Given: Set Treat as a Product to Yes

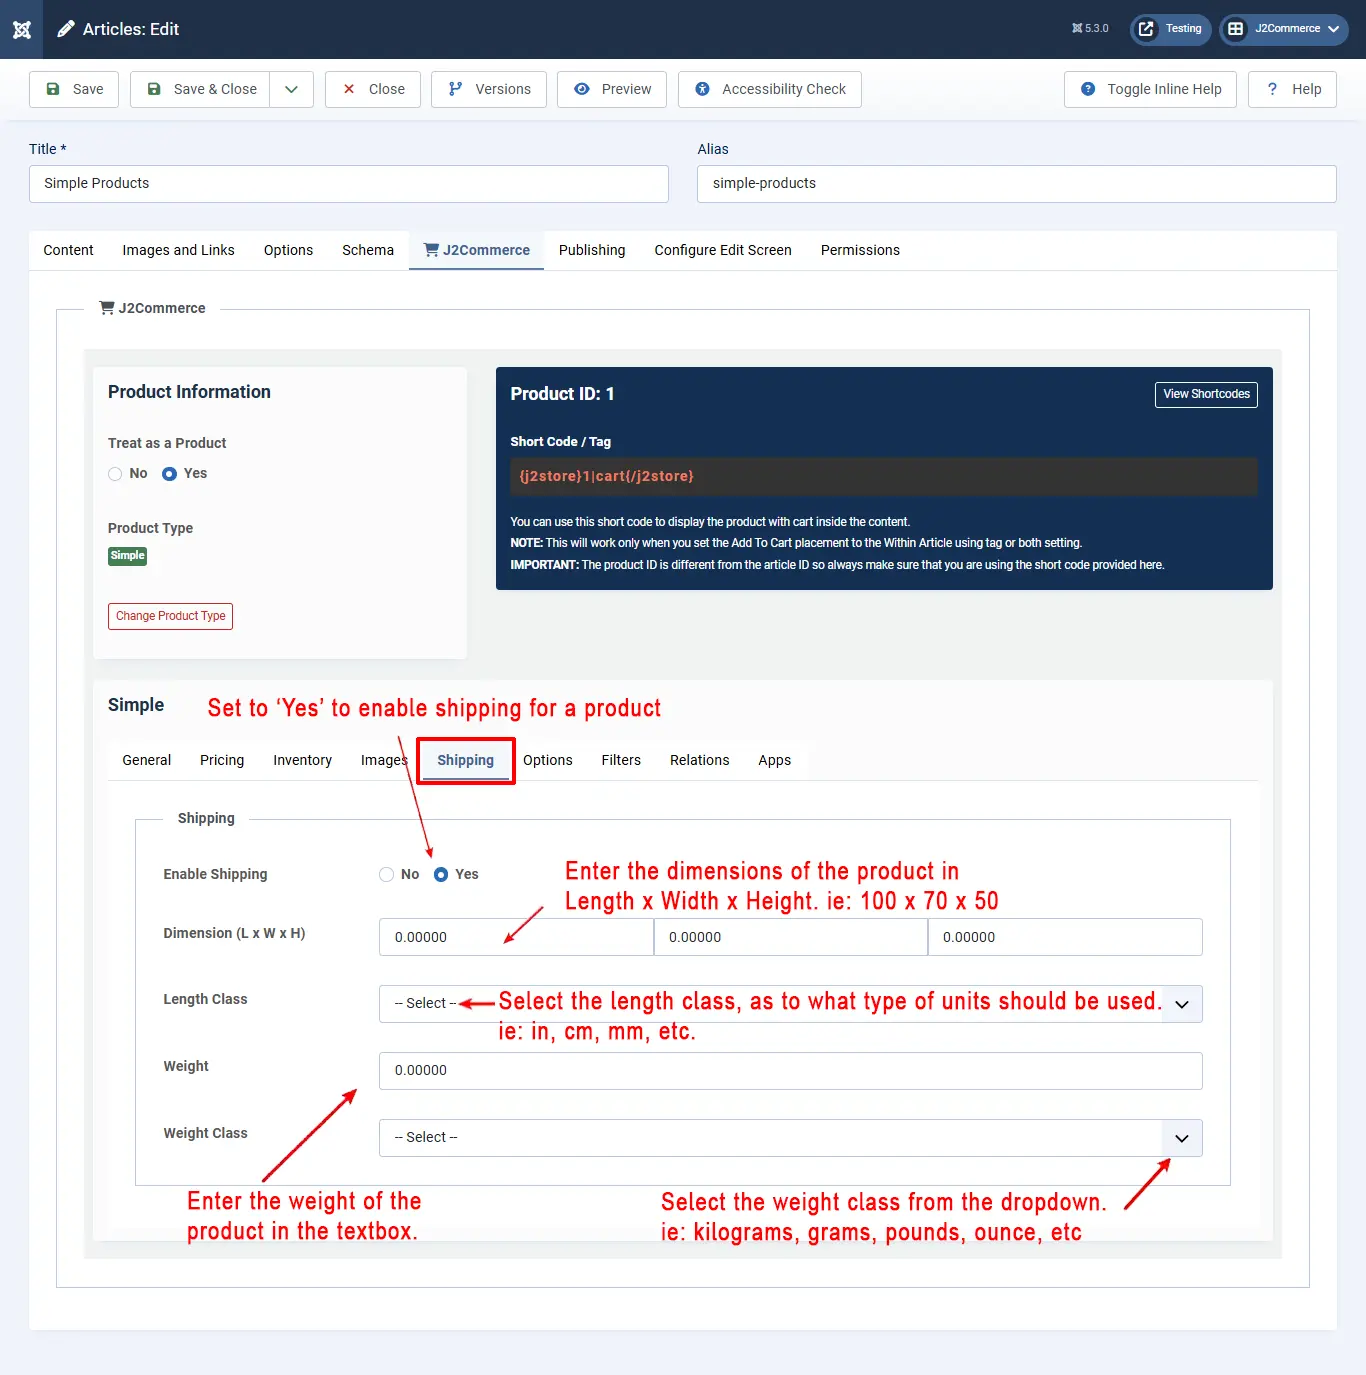Looking at the screenshot, I should tap(169, 474).
